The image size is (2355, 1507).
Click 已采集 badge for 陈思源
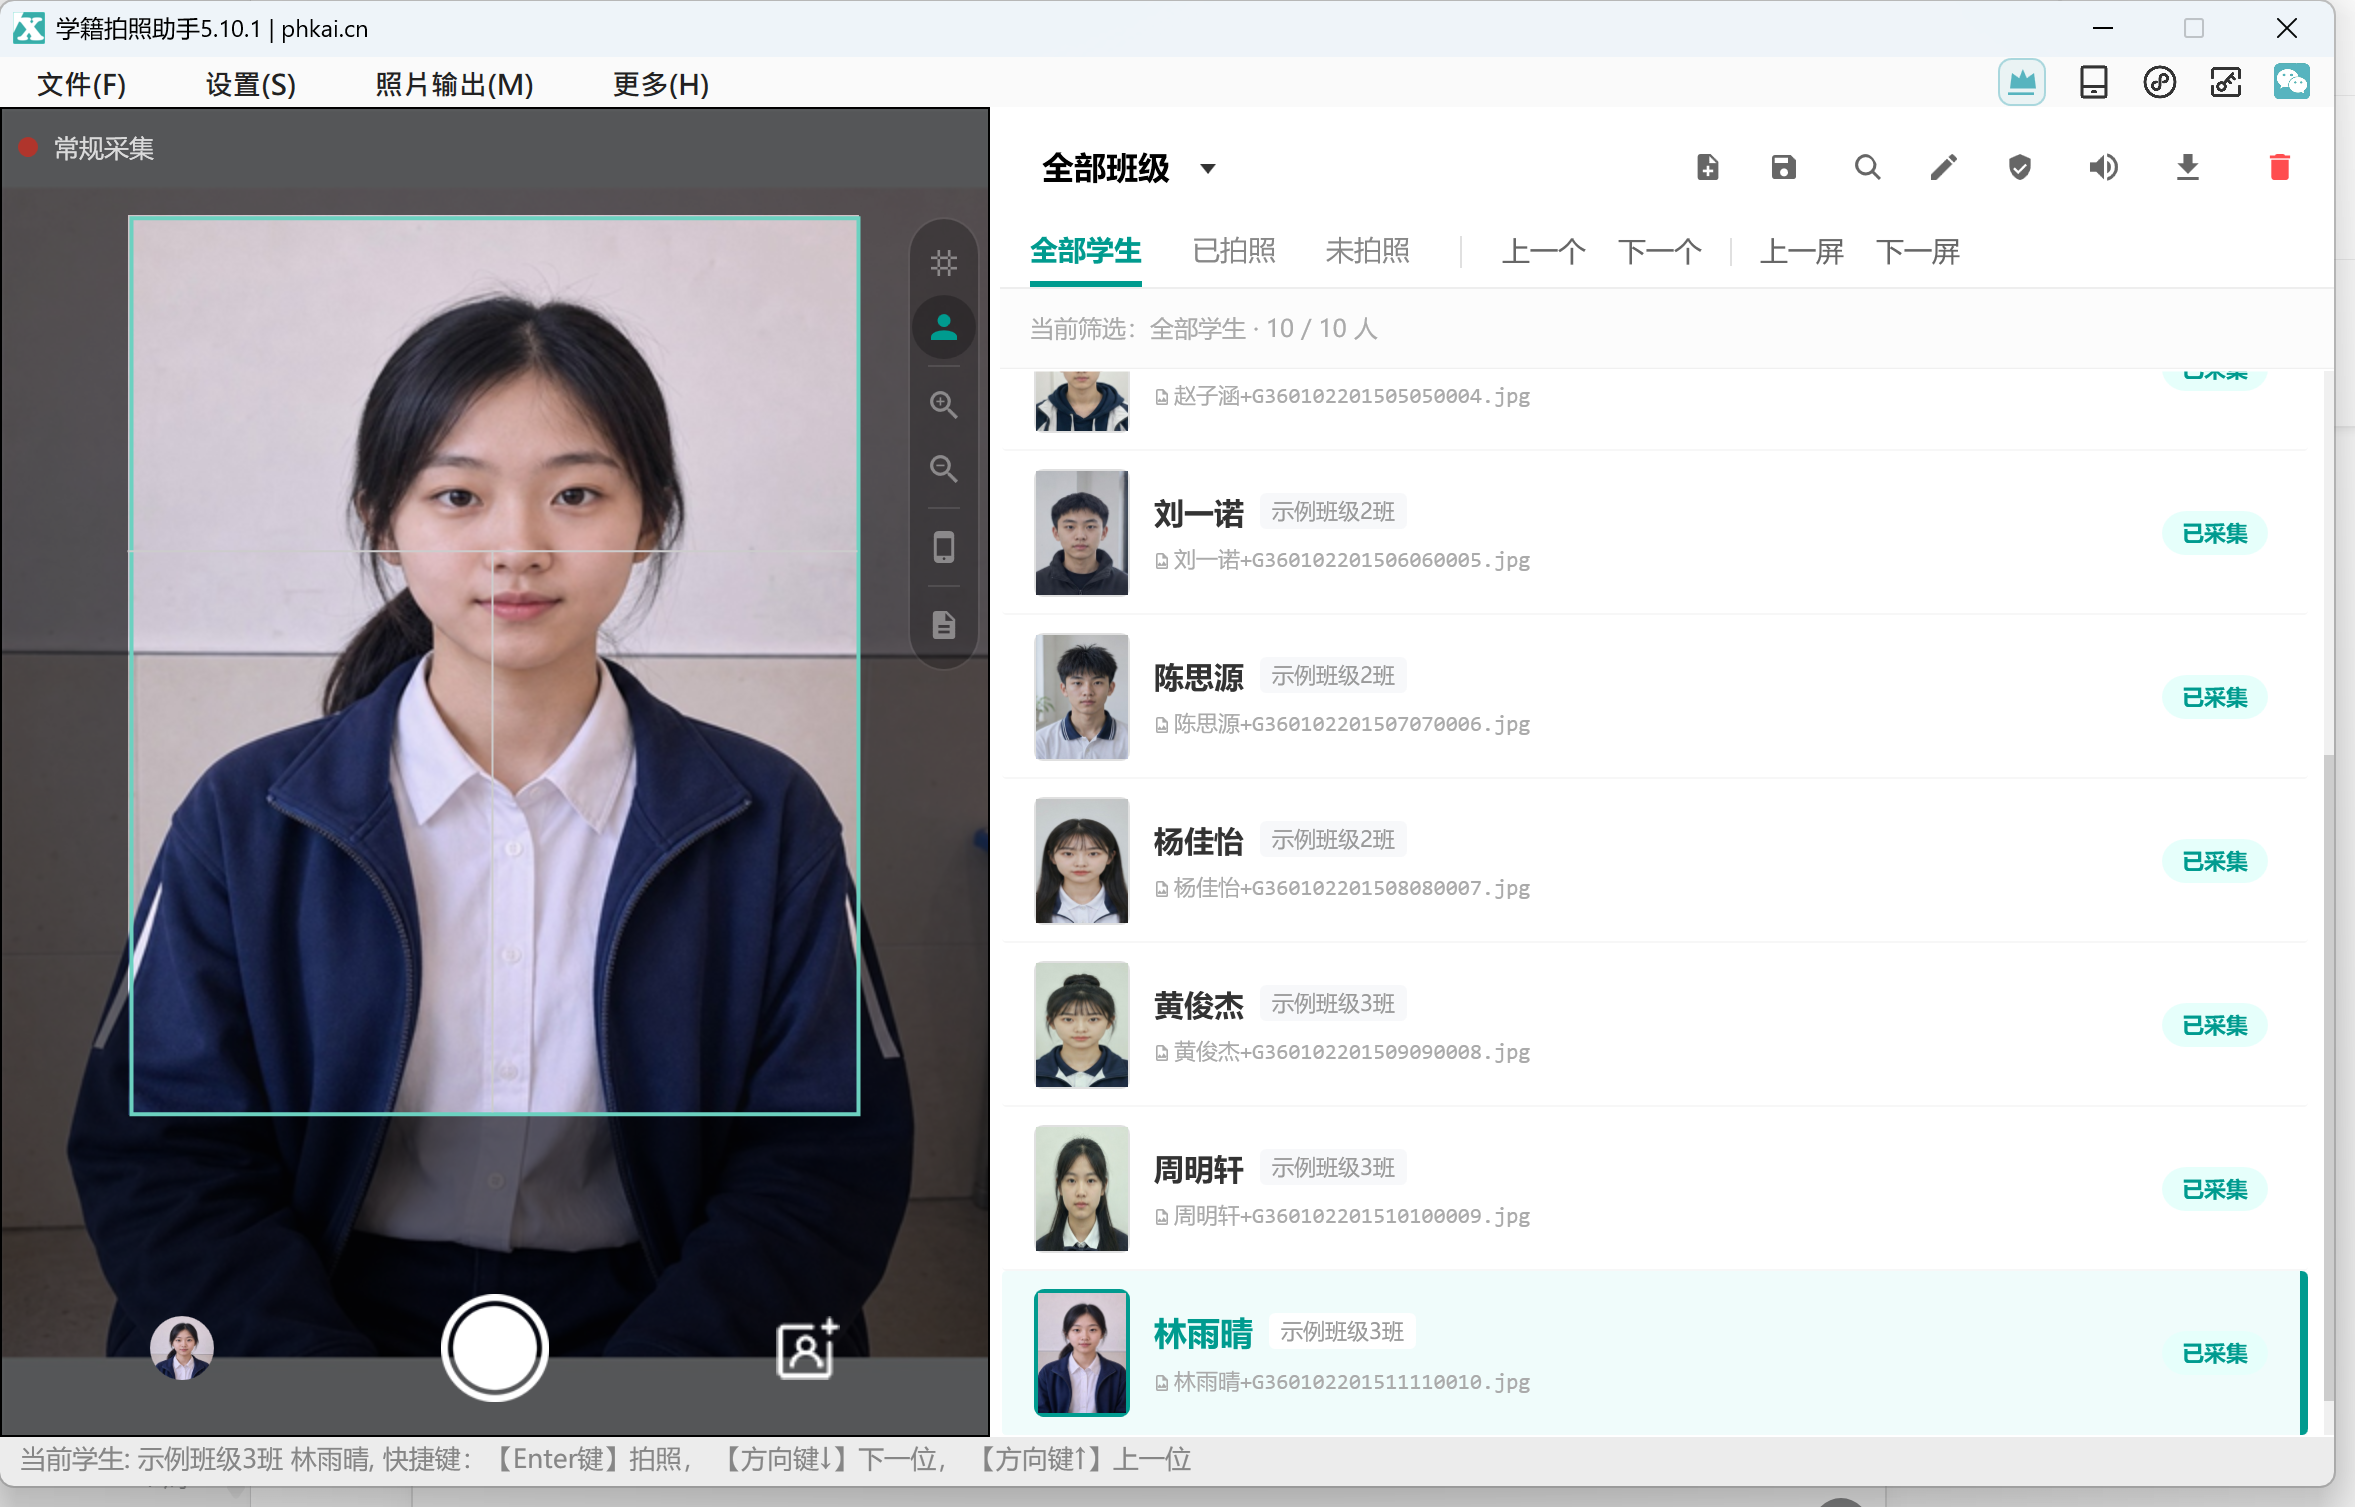coord(2214,697)
